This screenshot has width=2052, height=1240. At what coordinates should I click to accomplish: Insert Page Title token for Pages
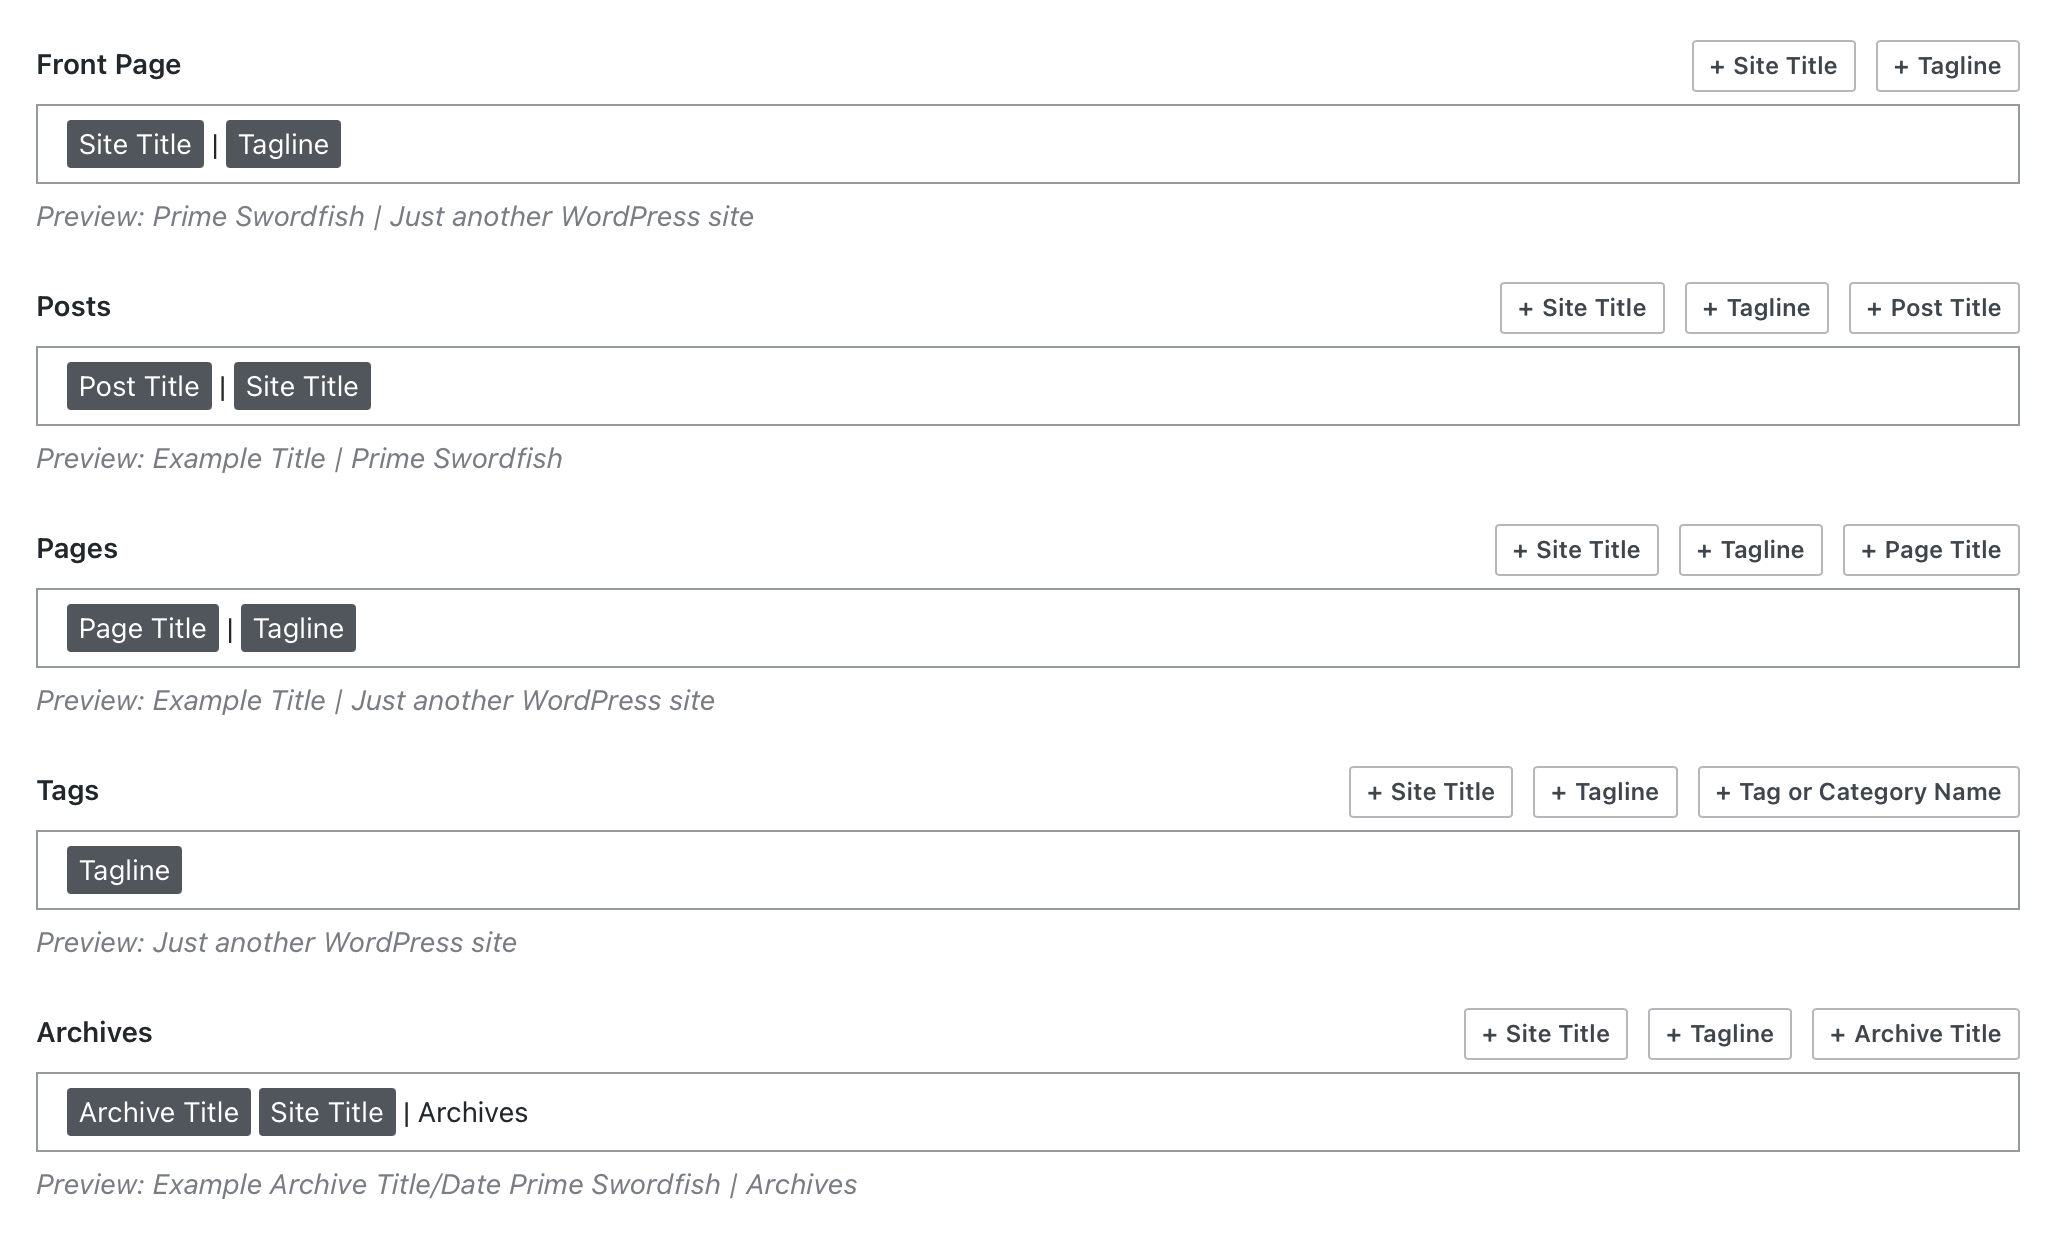[1929, 550]
